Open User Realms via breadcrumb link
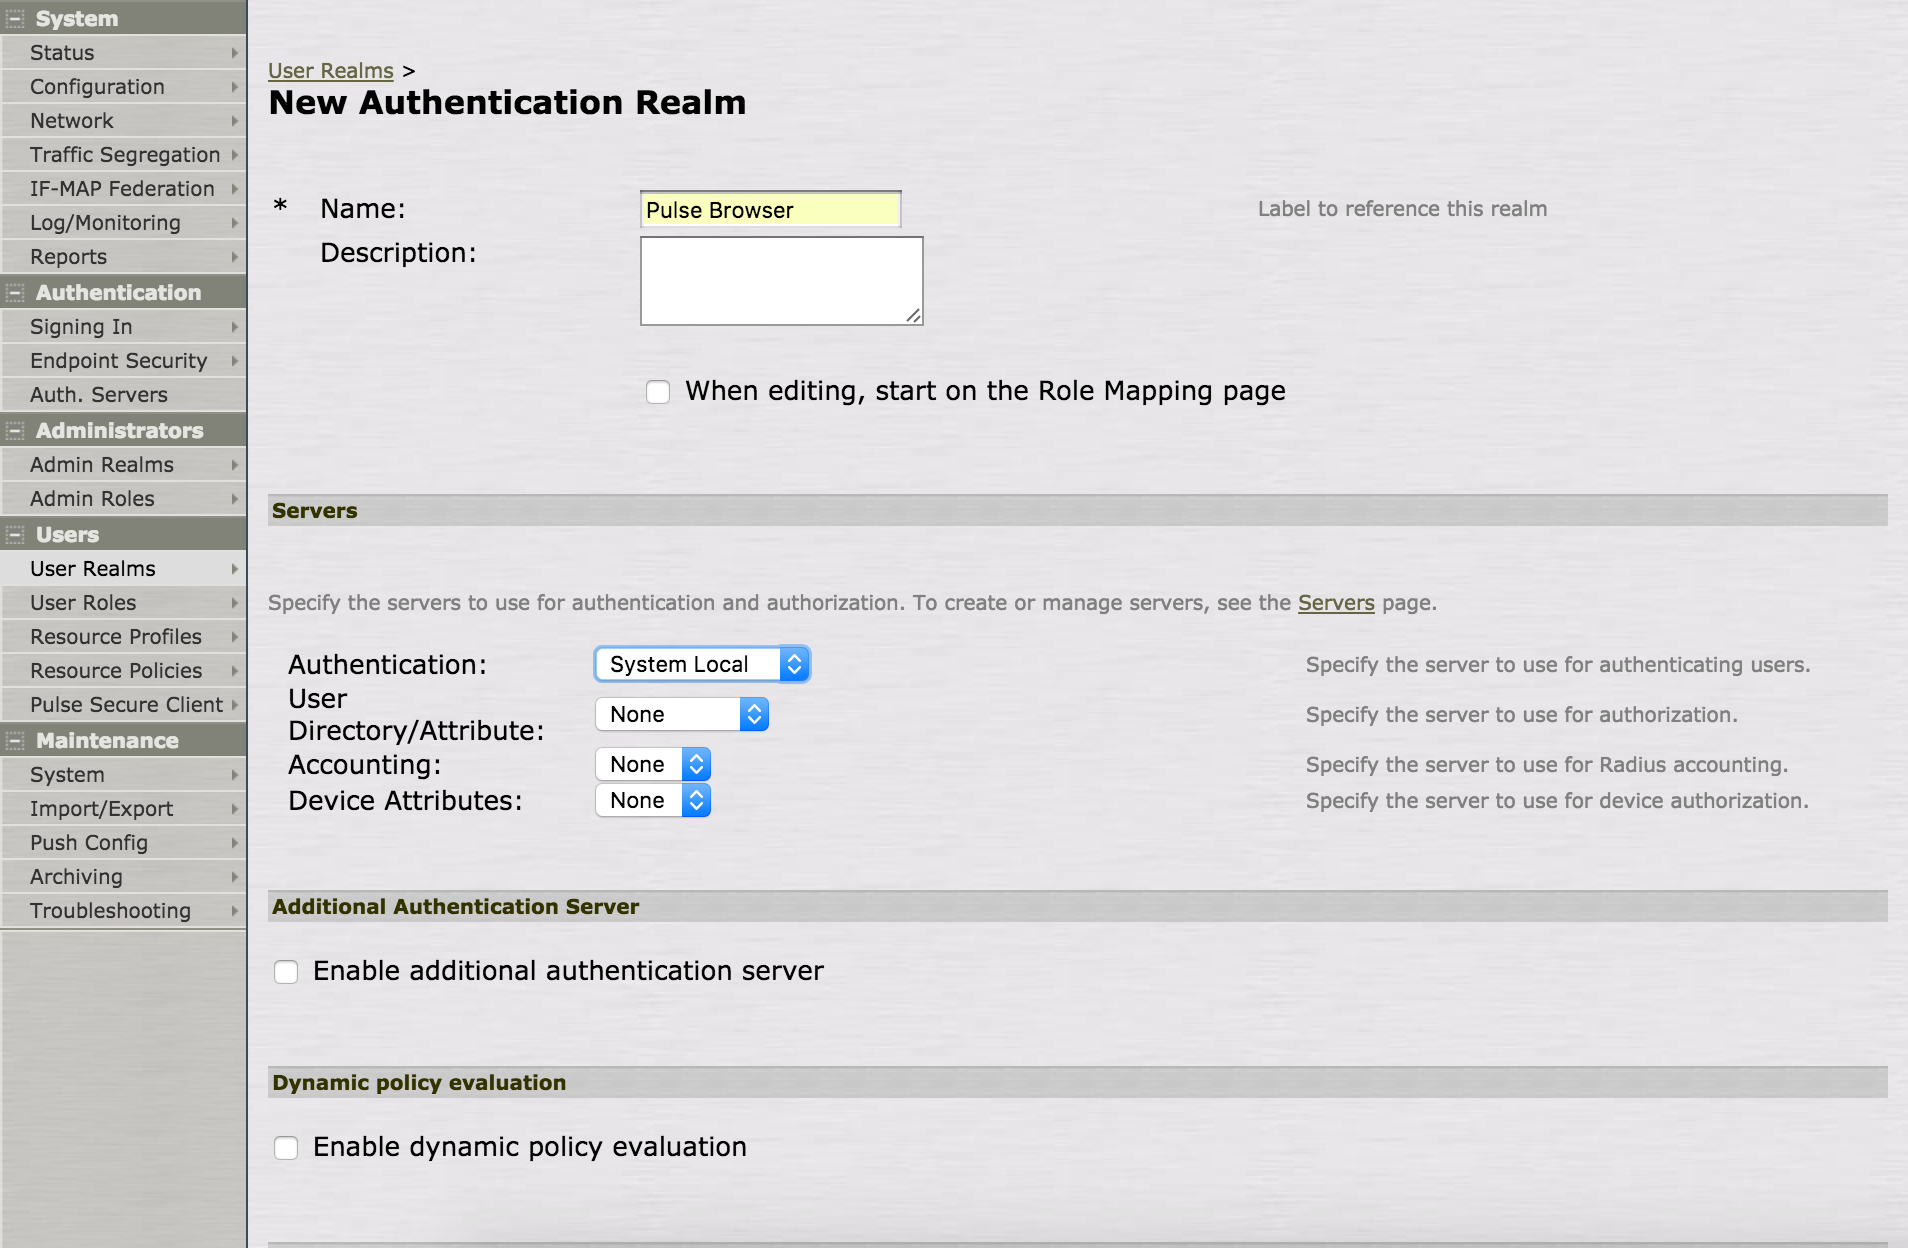The width and height of the screenshot is (1908, 1248). click(331, 70)
